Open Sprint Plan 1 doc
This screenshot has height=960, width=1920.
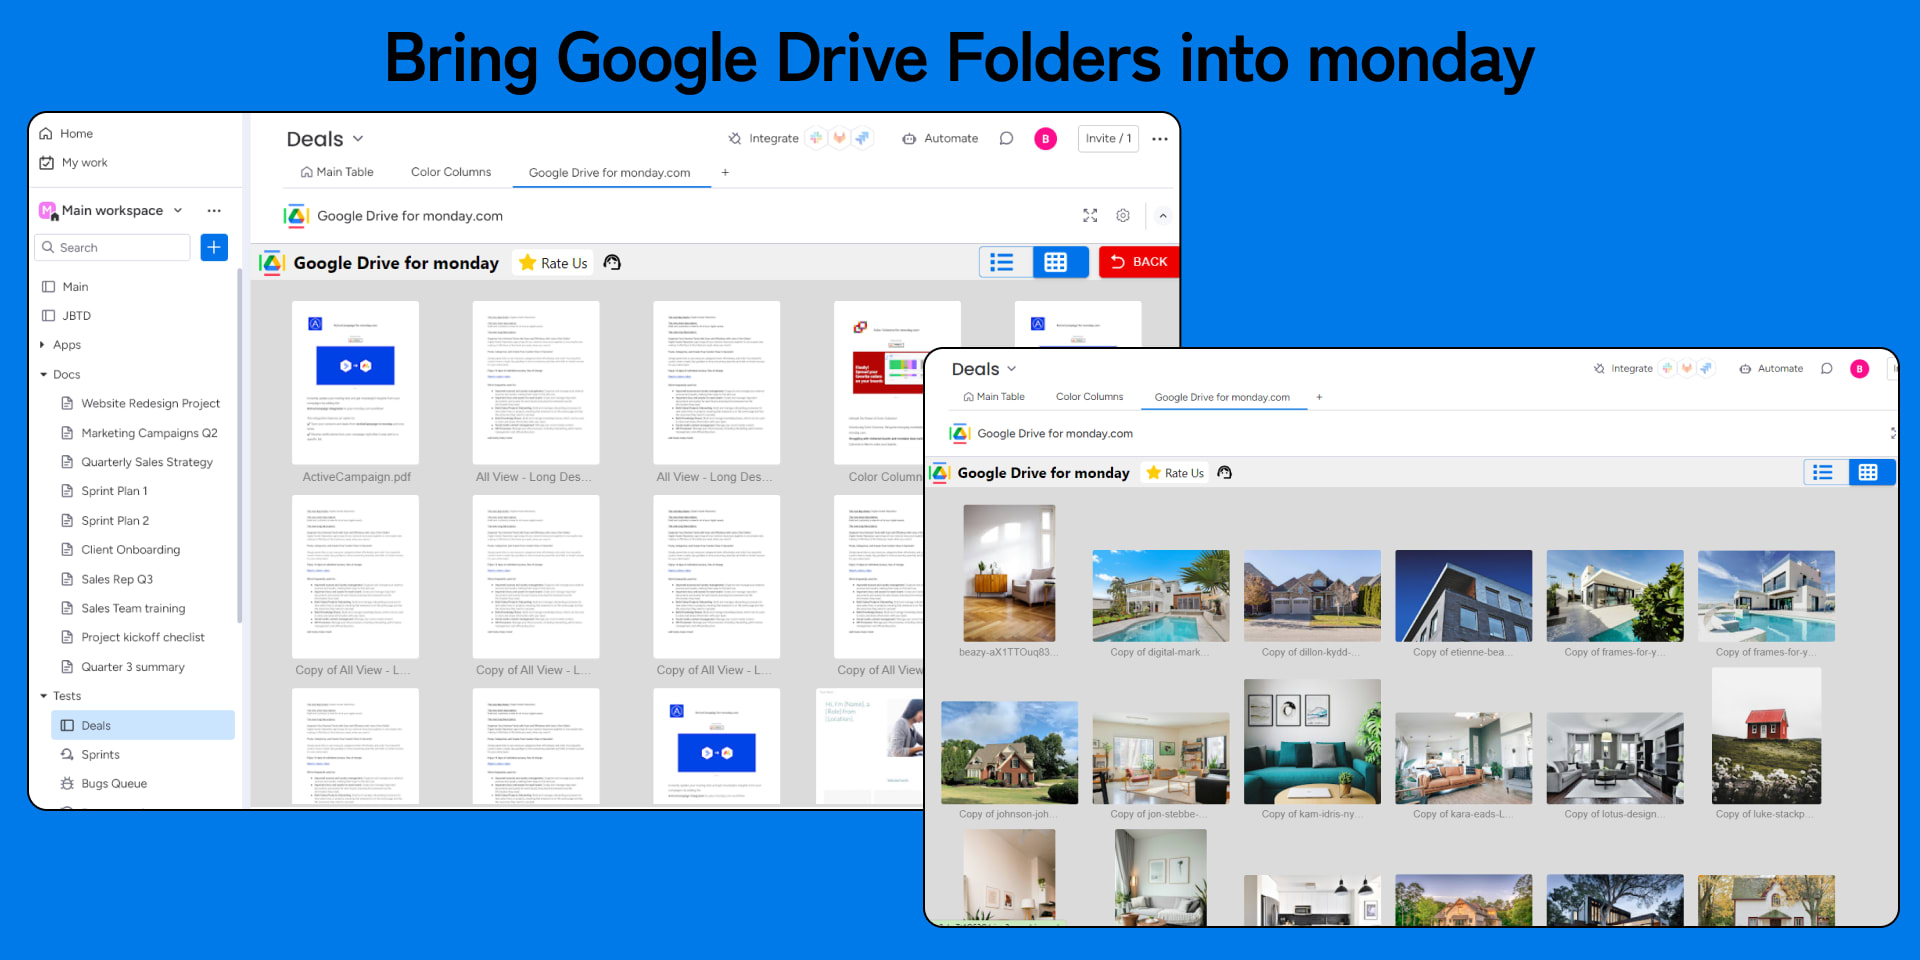104,491
